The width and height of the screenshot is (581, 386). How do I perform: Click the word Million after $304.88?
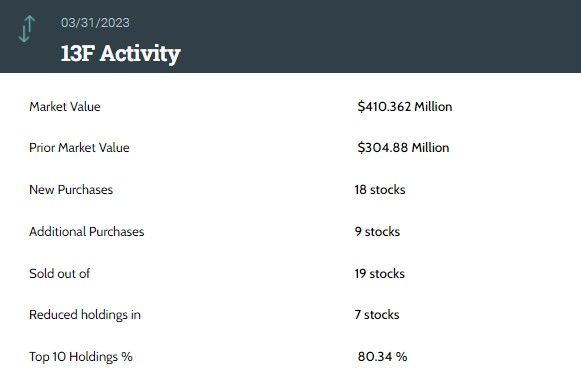(x=431, y=147)
